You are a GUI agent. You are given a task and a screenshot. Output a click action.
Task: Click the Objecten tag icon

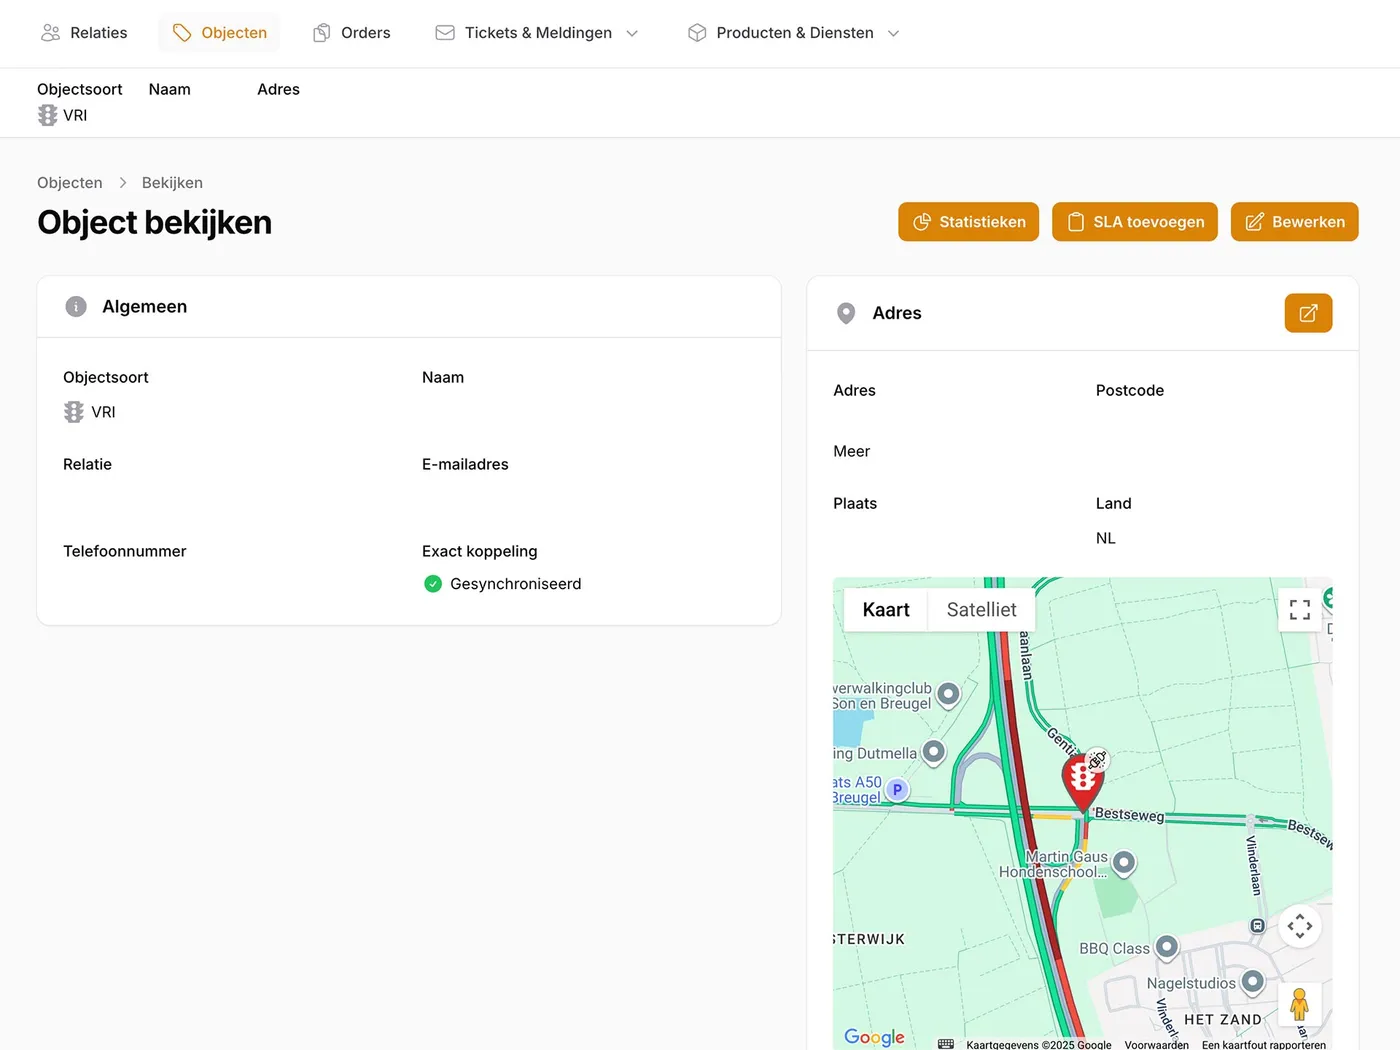coord(182,33)
